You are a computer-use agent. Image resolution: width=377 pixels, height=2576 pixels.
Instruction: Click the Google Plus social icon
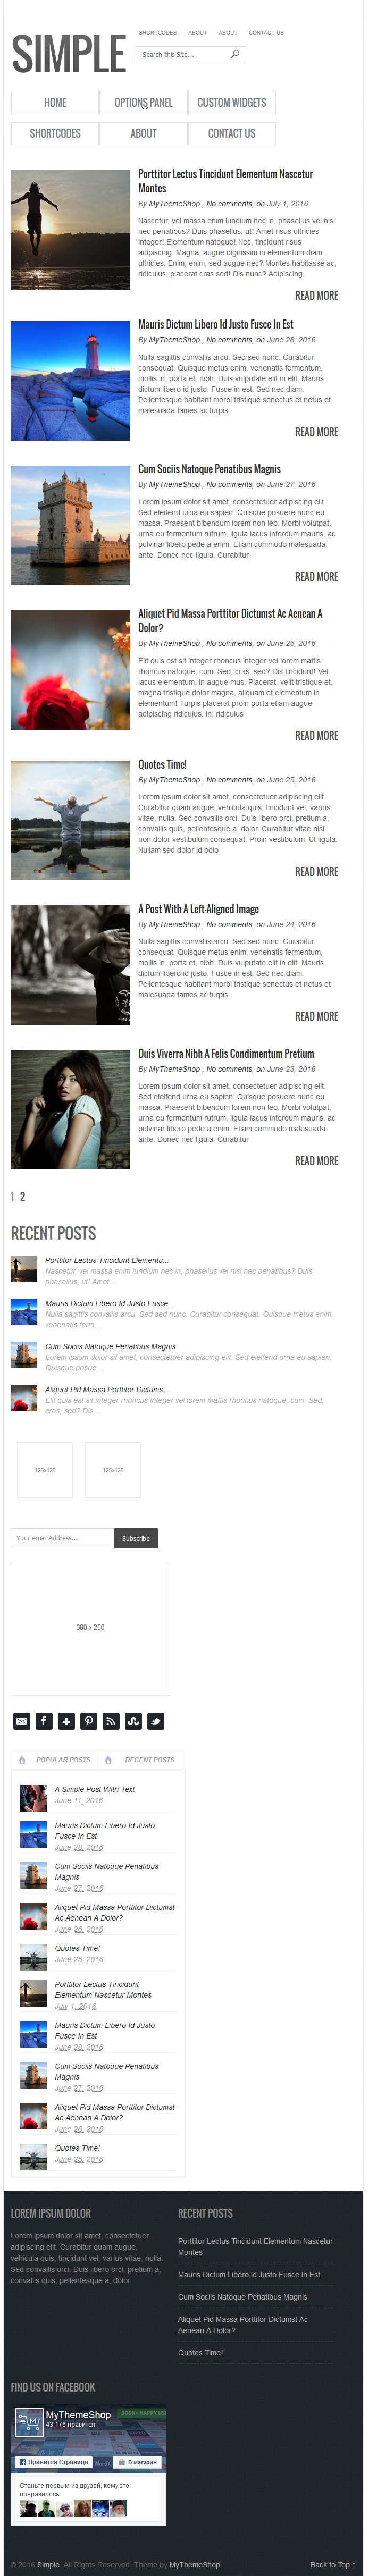(x=67, y=1720)
